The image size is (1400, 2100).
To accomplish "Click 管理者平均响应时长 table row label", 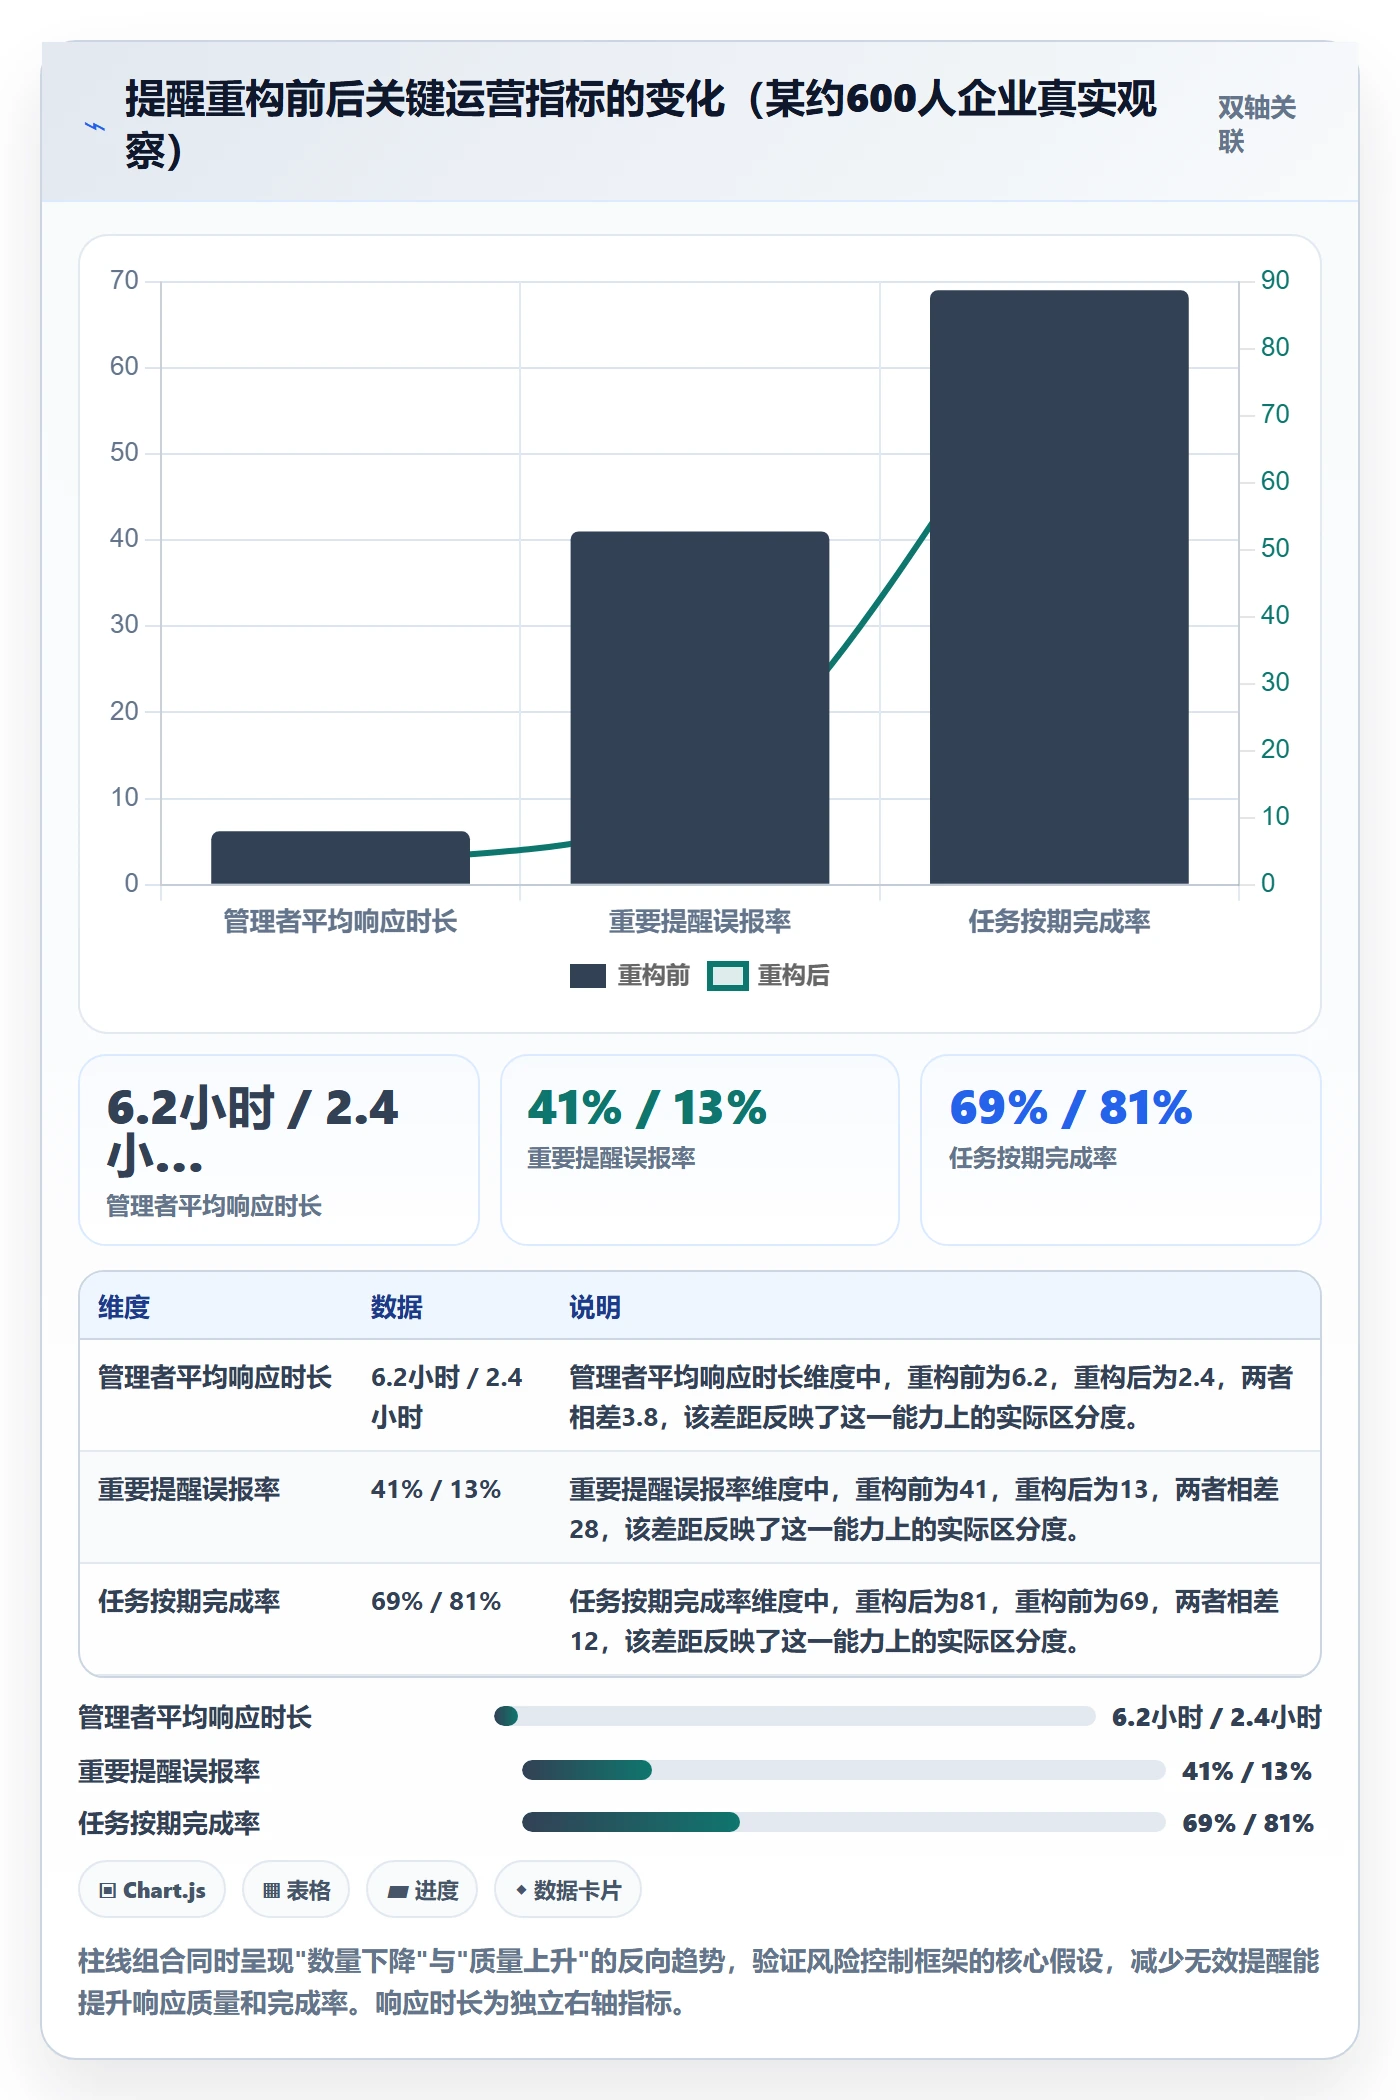I will coord(215,1378).
